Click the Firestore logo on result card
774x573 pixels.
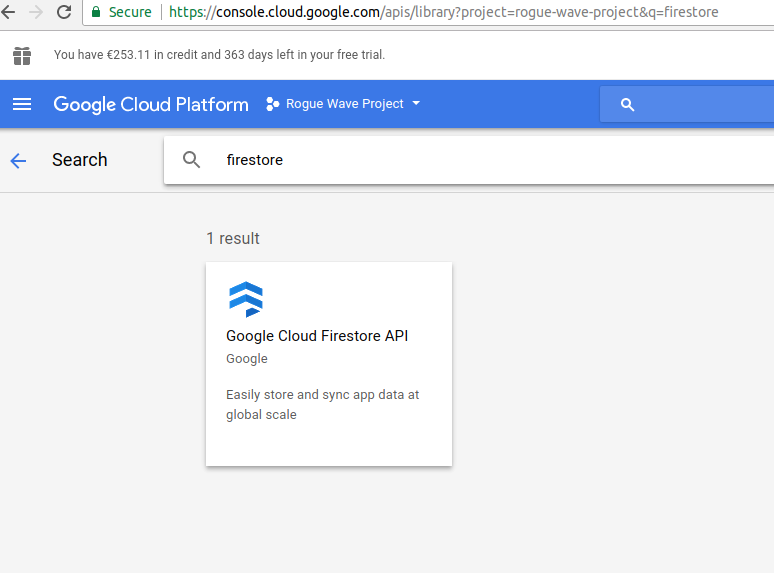[x=246, y=299]
